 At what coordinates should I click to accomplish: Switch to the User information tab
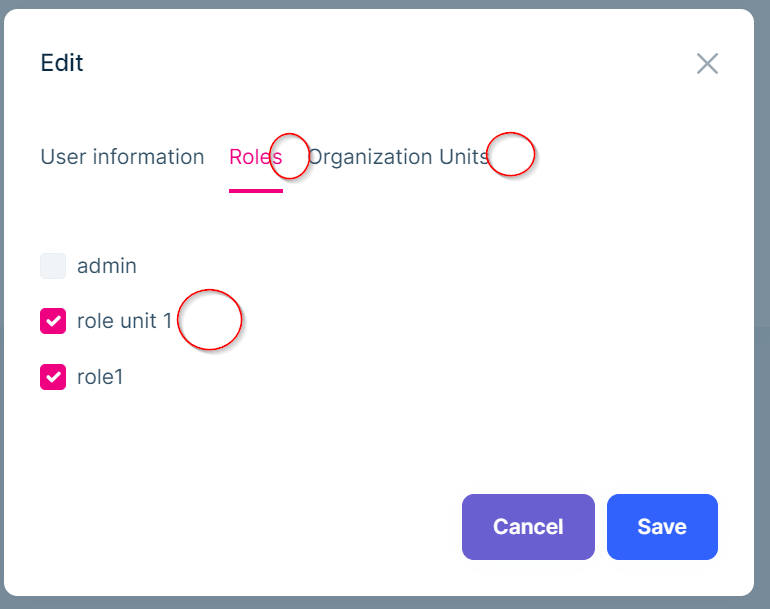click(122, 157)
